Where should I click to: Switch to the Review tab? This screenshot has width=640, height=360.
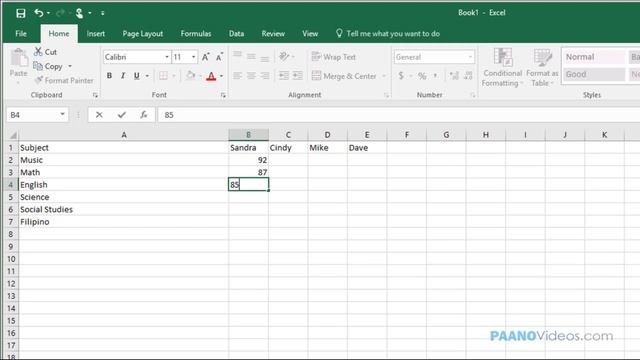[273, 34]
